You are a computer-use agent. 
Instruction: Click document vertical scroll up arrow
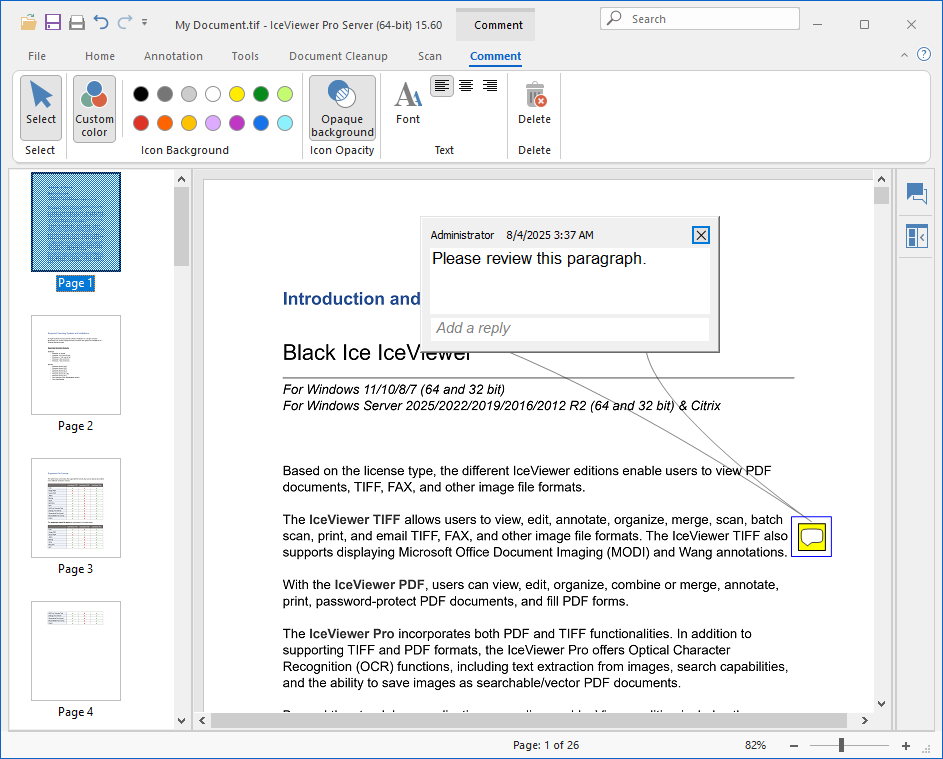tap(881, 179)
